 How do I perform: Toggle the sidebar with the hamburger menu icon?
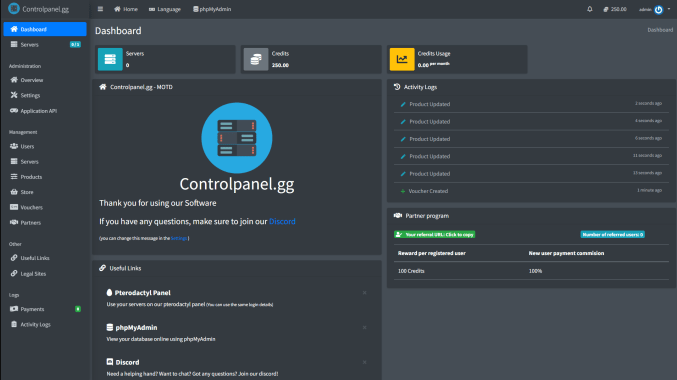coord(100,9)
